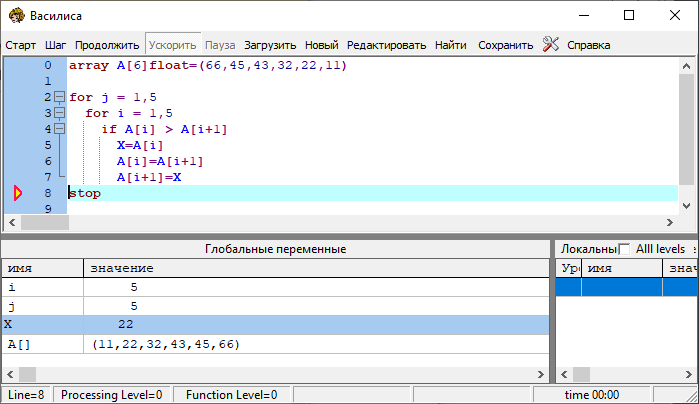Click Шаг to step through code
The image size is (699, 404).
(x=56, y=45)
